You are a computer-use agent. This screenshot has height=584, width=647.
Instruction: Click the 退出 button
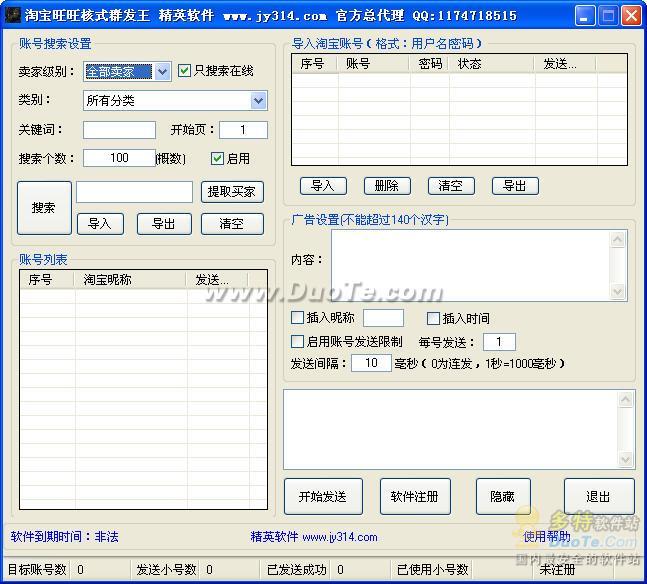click(x=599, y=497)
